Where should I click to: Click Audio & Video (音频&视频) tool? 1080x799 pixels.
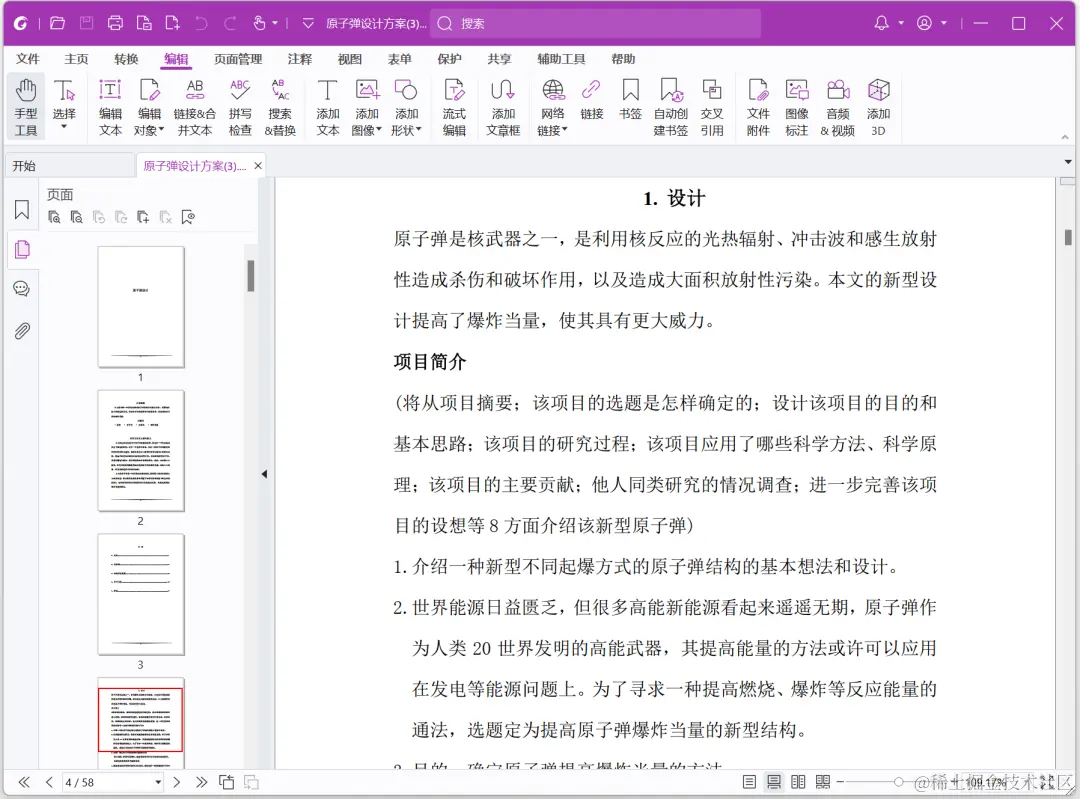838,107
